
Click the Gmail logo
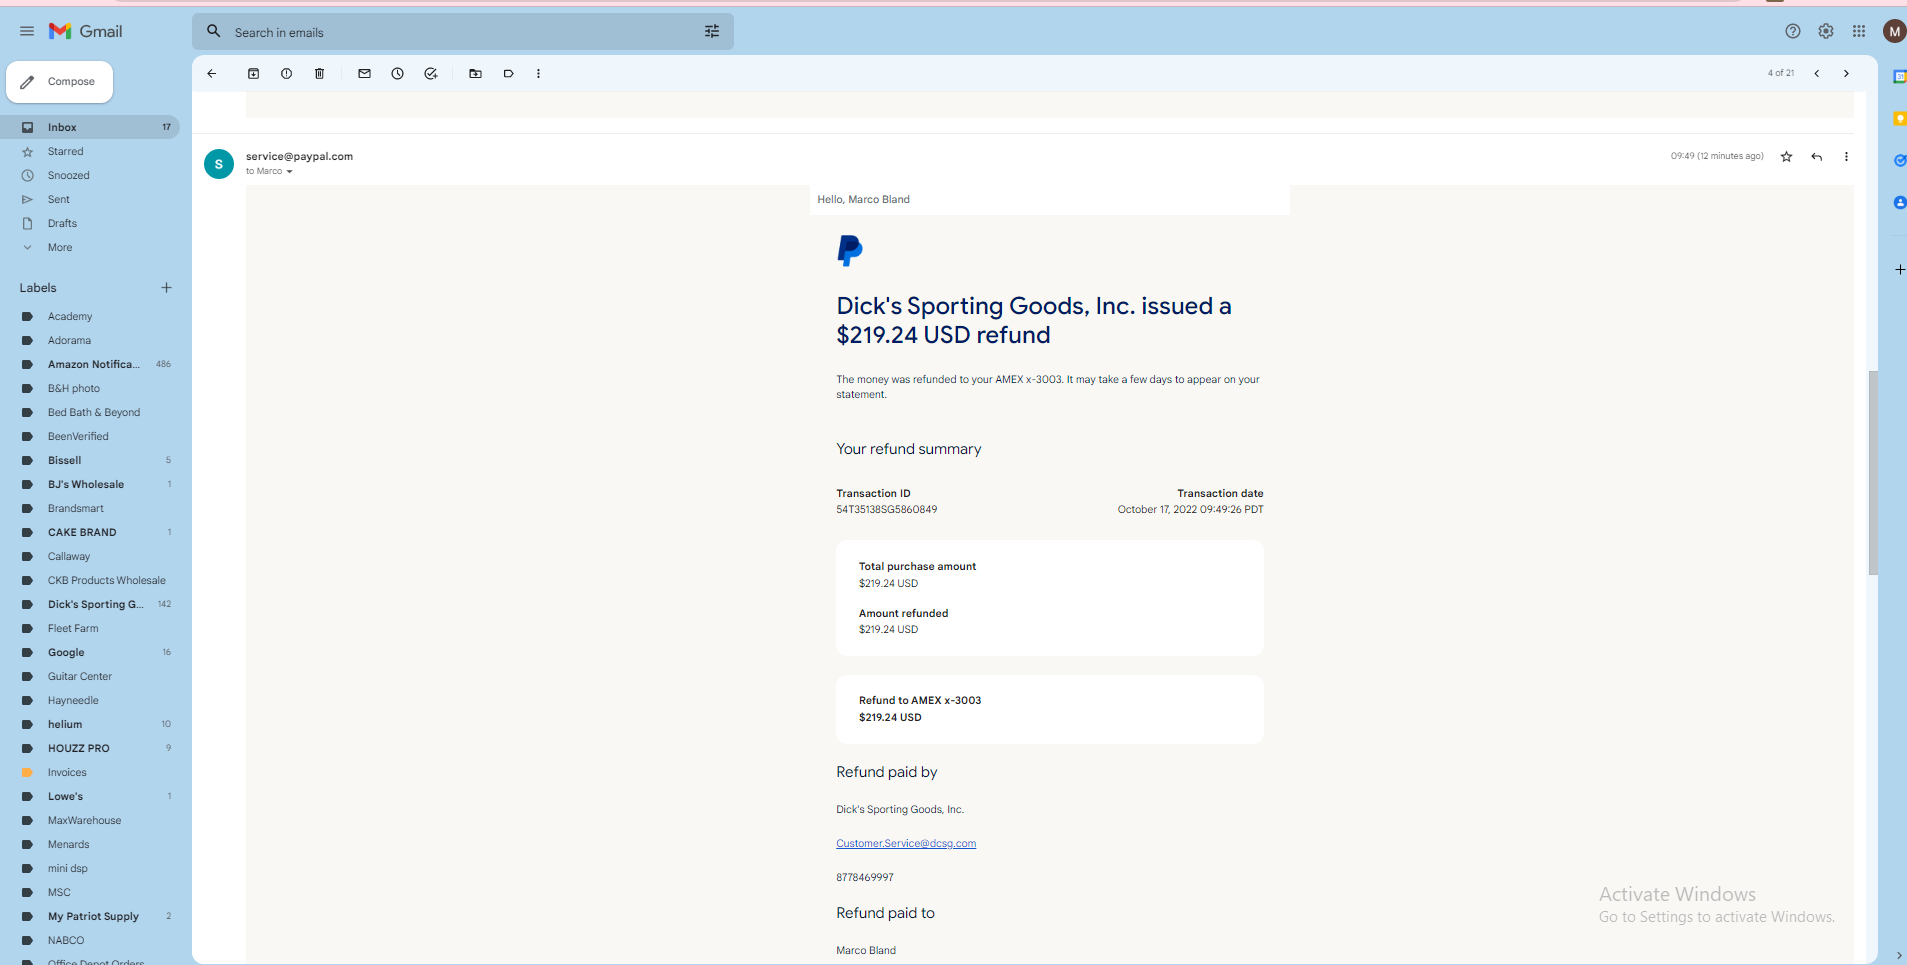pyautogui.click(x=86, y=31)
